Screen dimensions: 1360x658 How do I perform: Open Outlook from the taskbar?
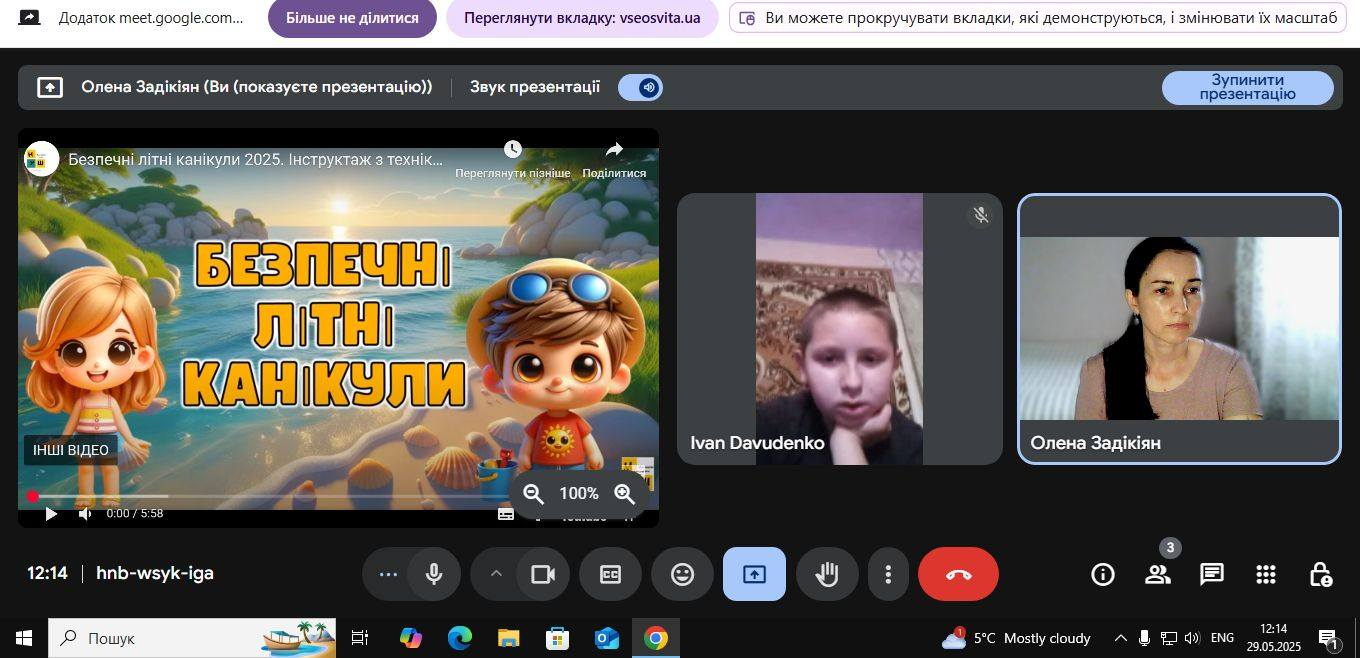[606, 638]
